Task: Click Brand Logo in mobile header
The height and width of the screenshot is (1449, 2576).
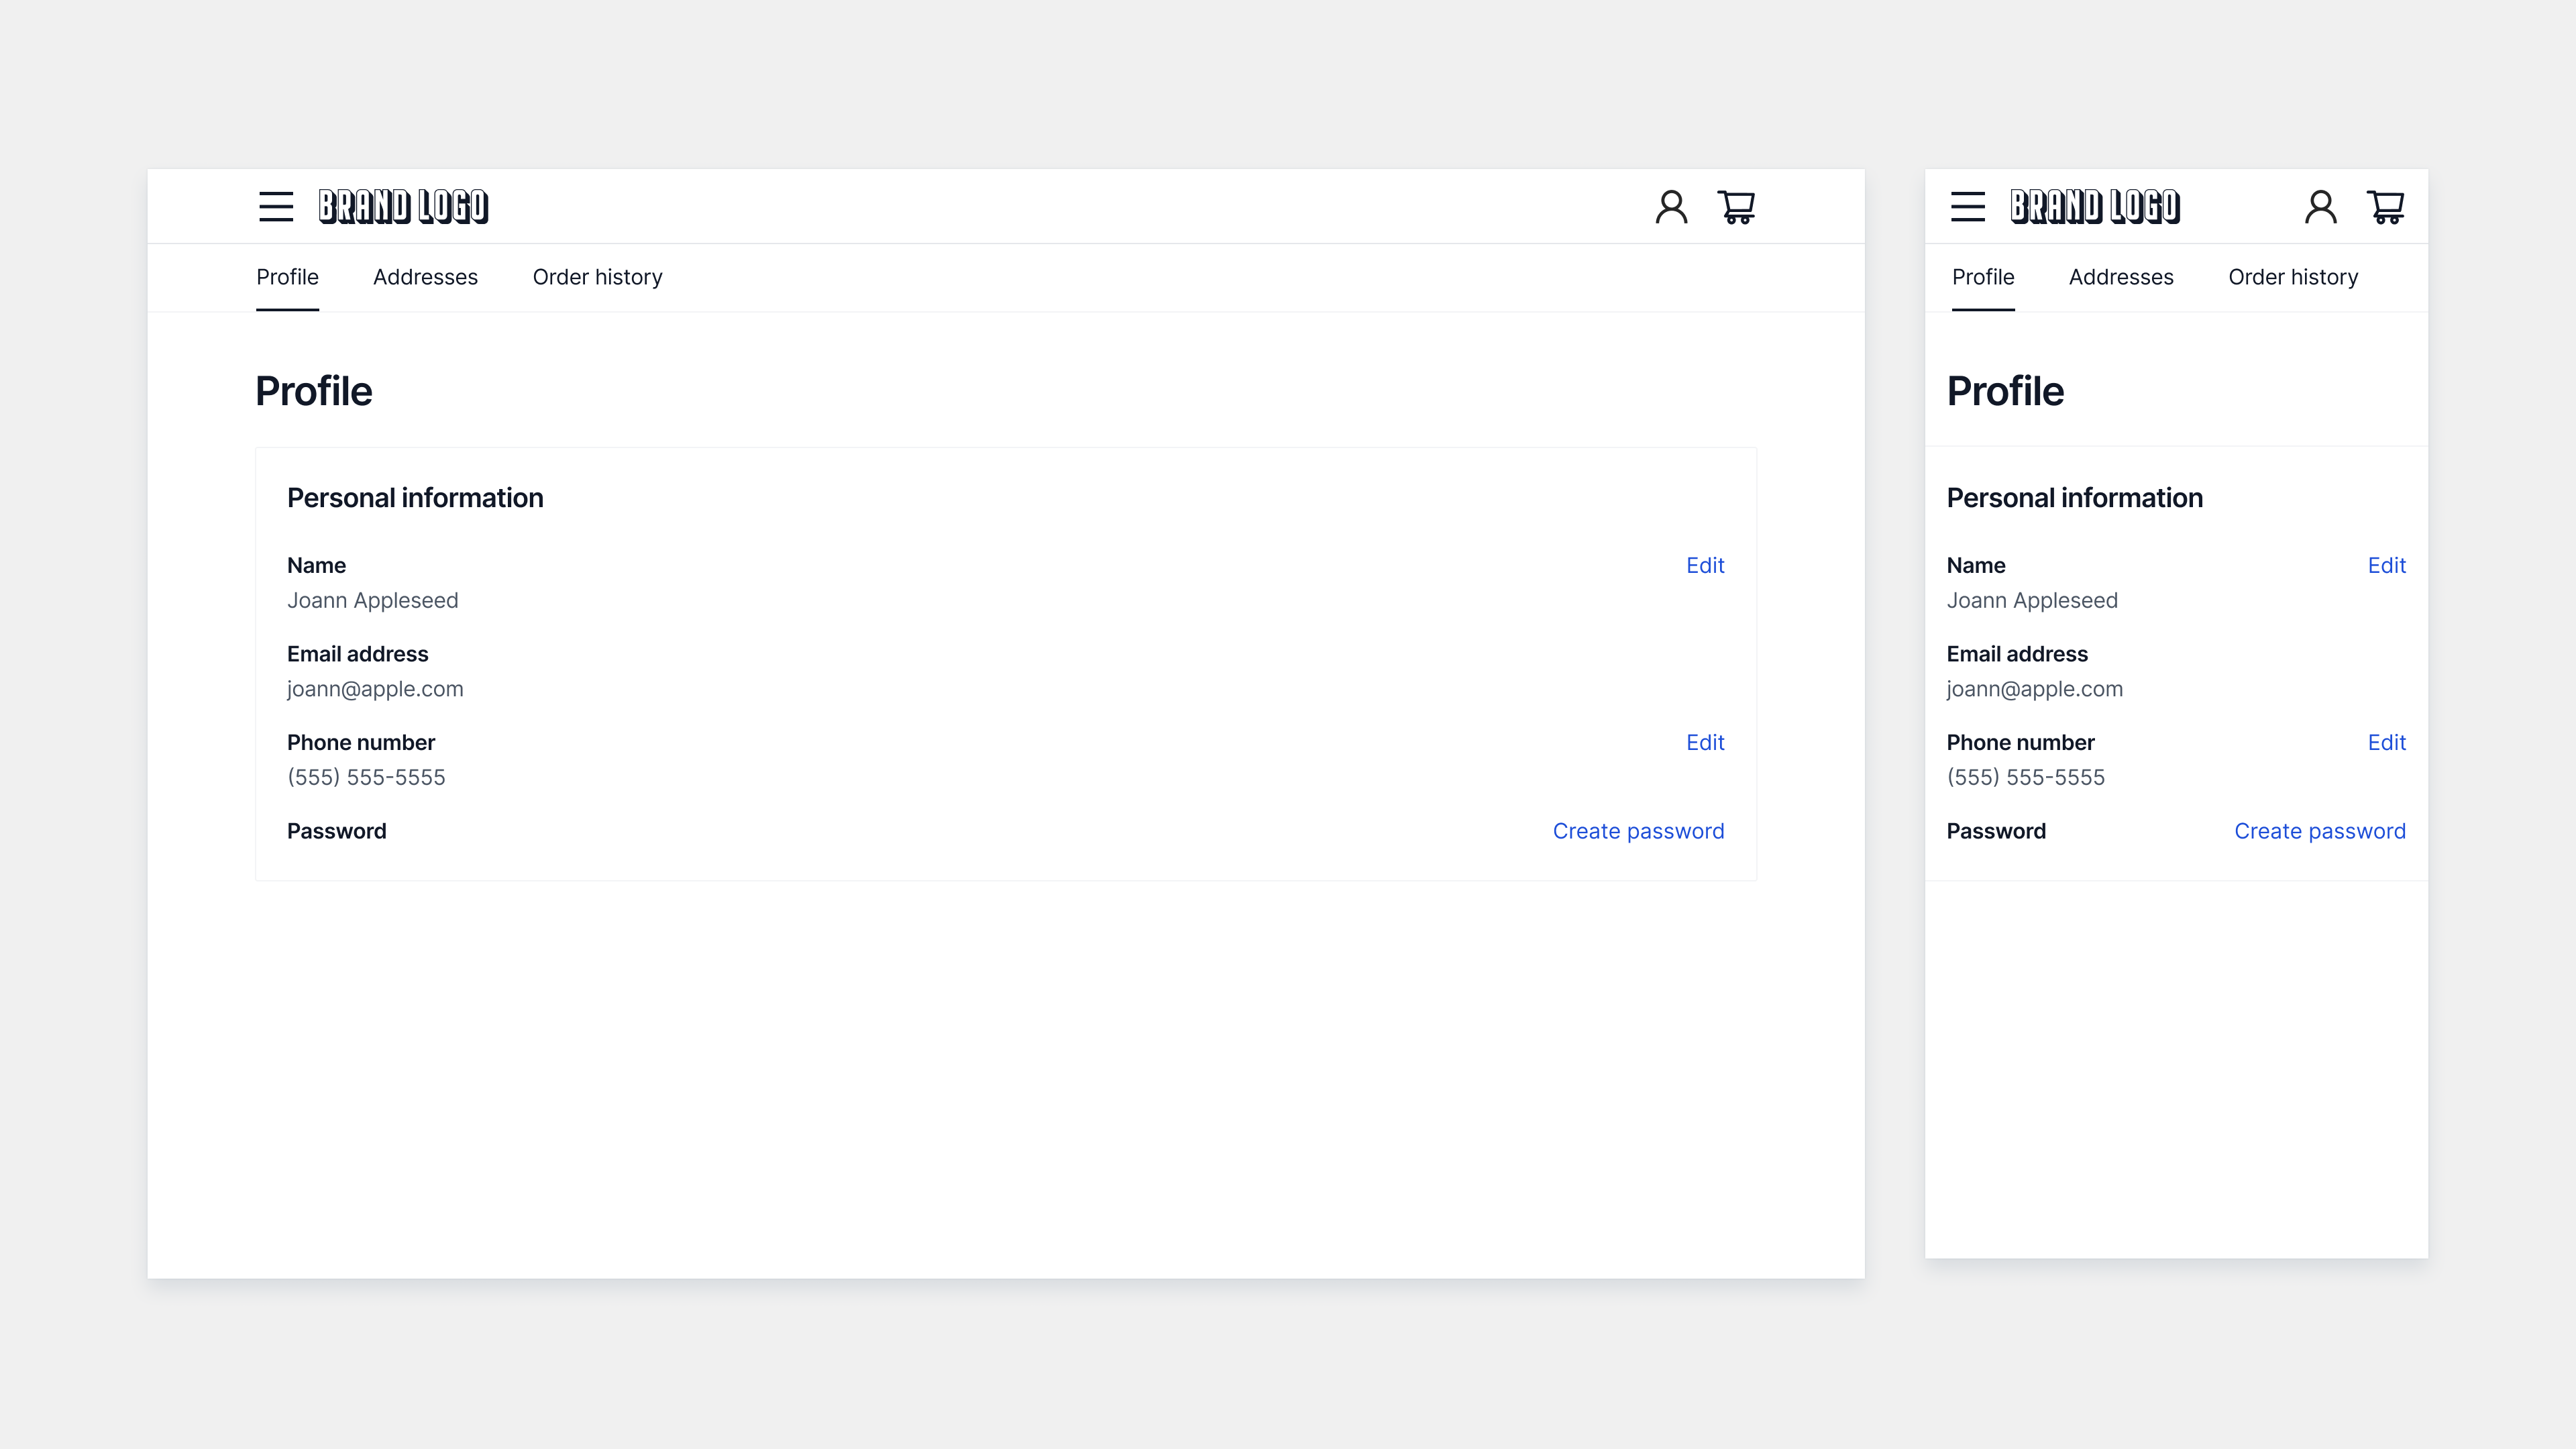Action: tap(2095, 207)
